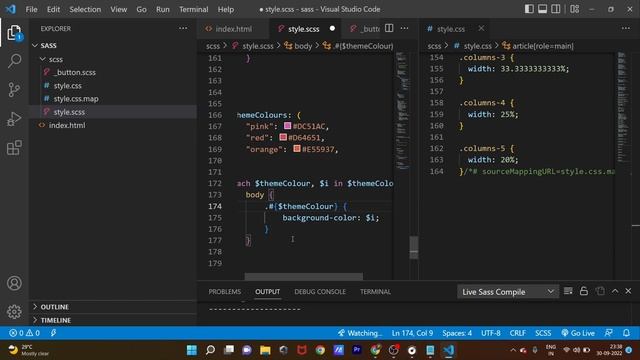Viewport: 640px width, 360px height.
Task: Open the Edit menu
Action: point(53,9)
